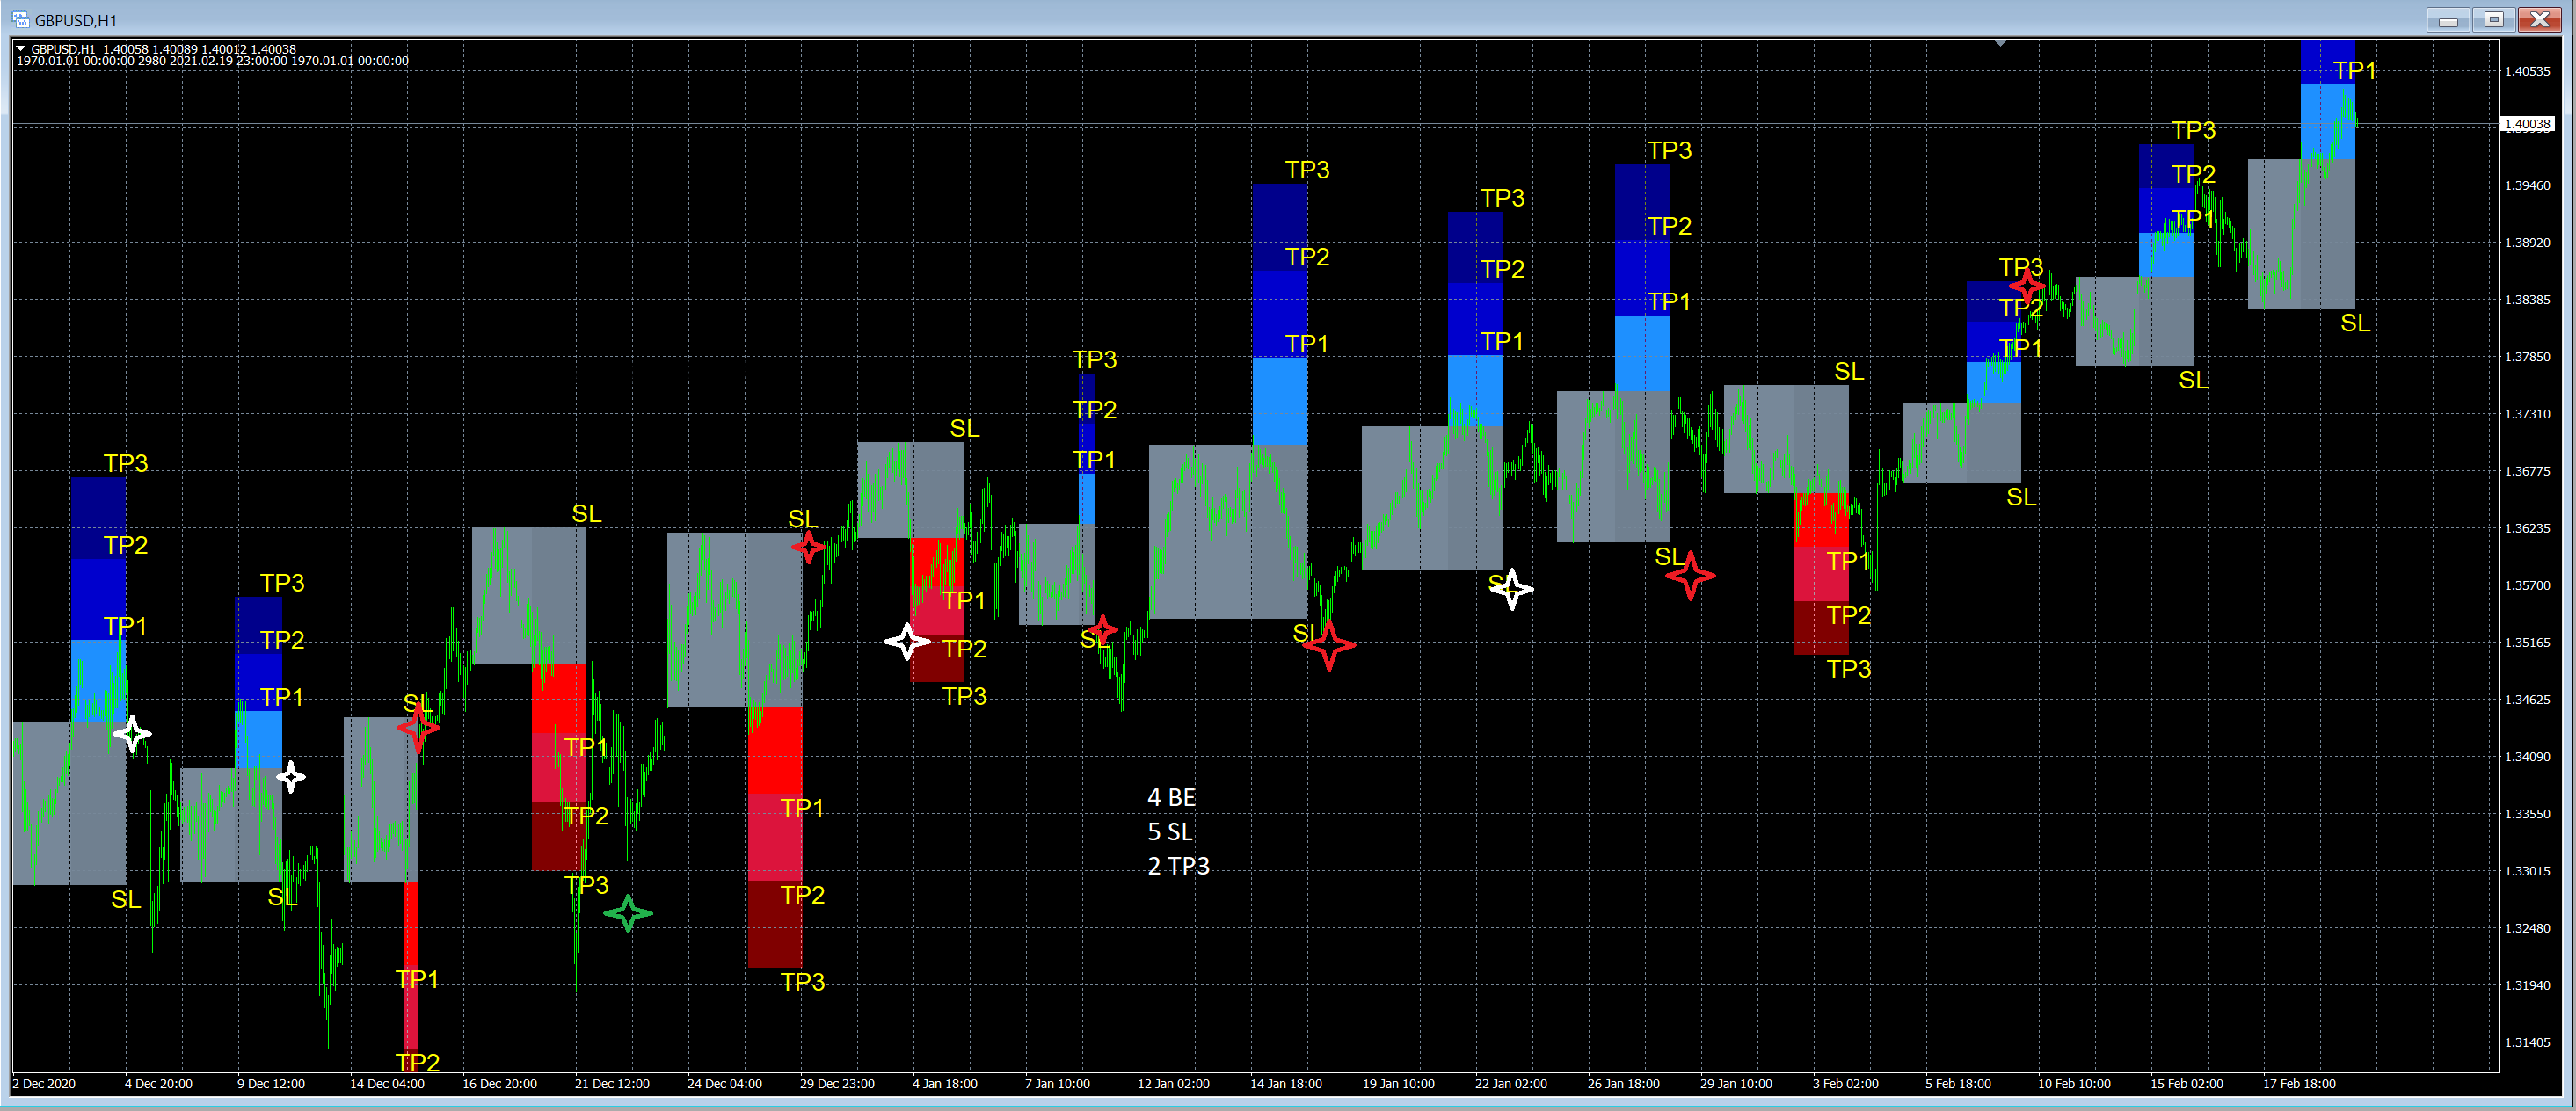Click price axis value 1.36775
This screenshot has height=1111, width=2576.
(2527, 471)
